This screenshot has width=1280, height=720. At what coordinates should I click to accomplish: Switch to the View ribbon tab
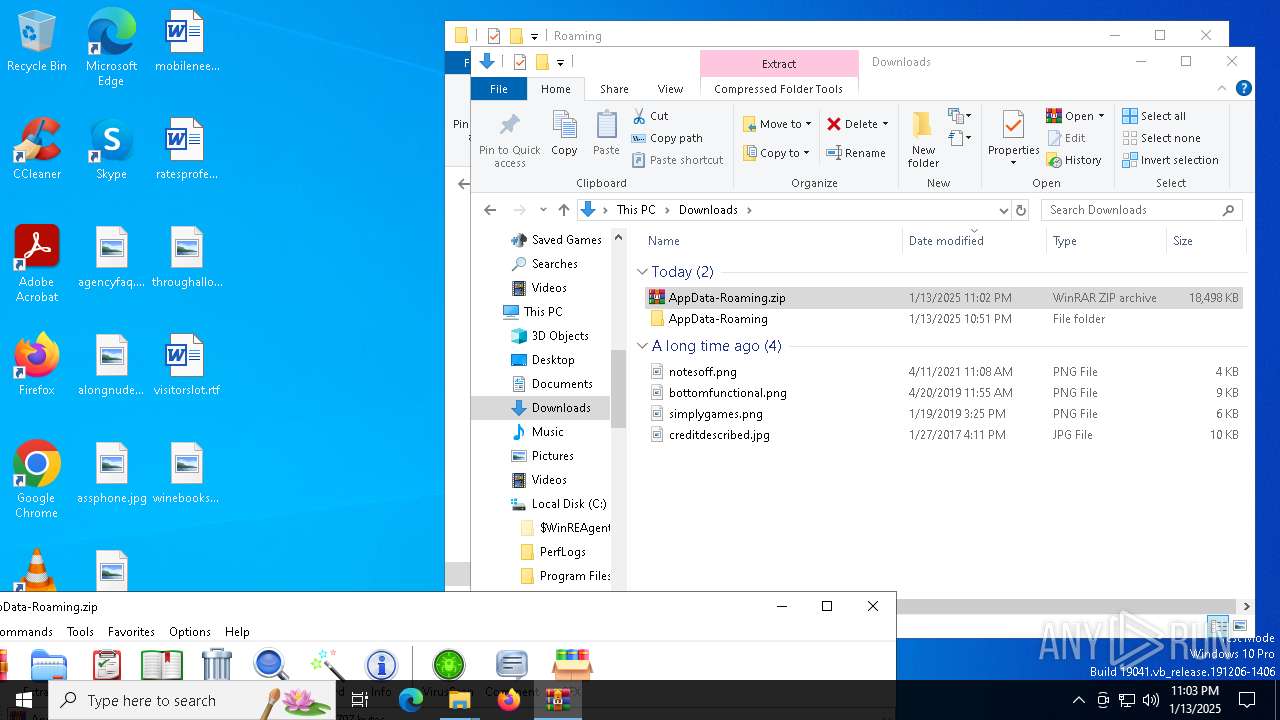671,89
